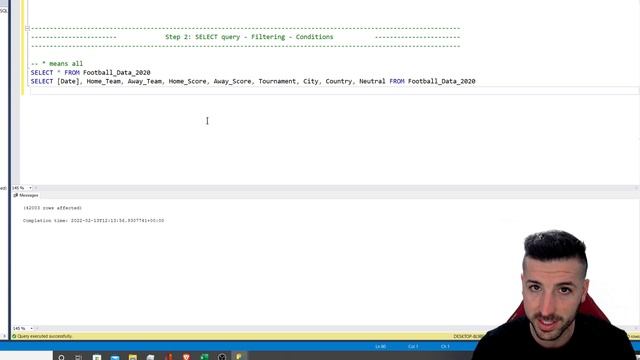Open the Mail app on the taskbar
The height and width of the screenshot is (360, 640).
(115, 357)
